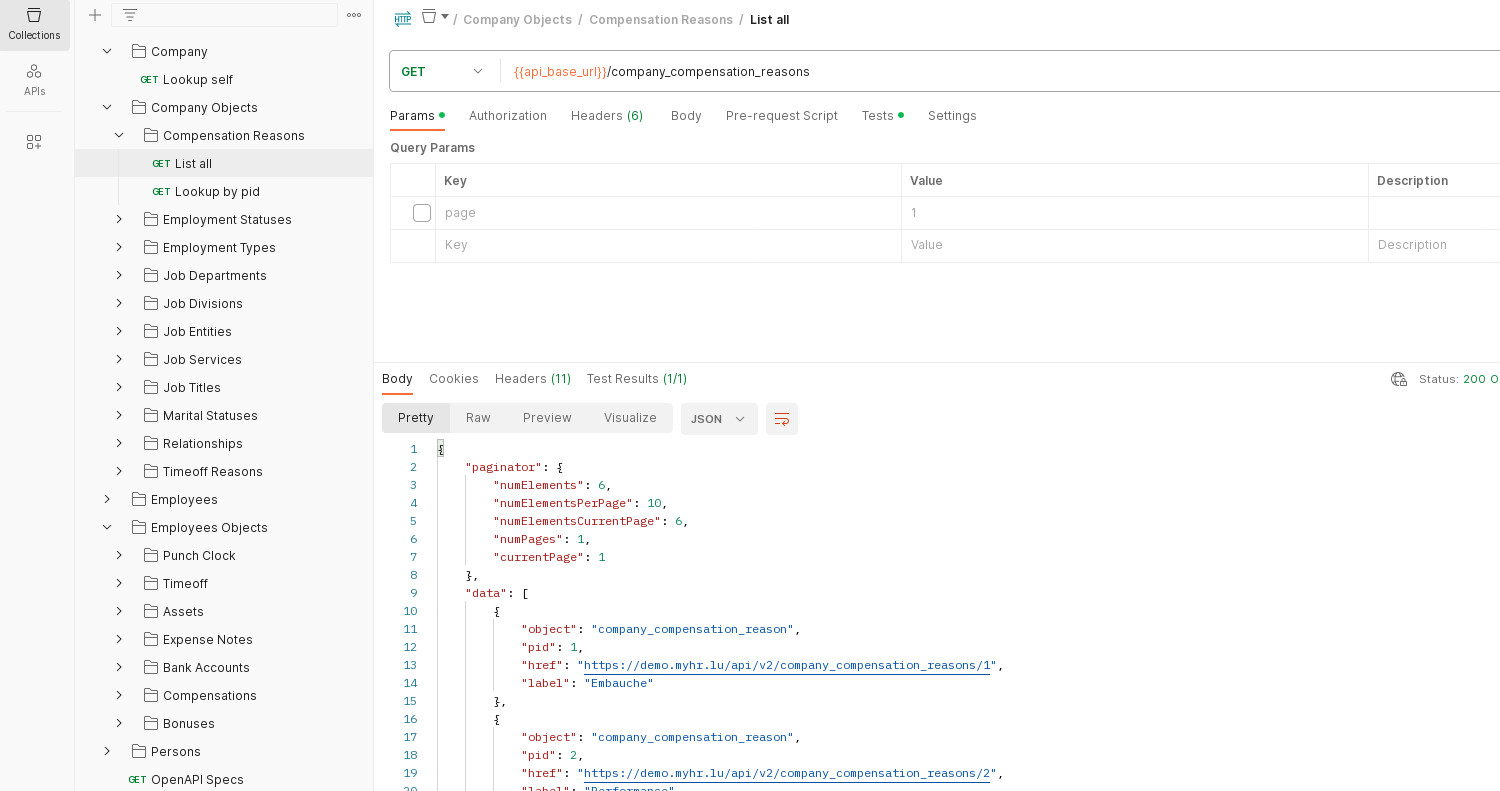Toggle line wrap icon in response
The height and width of the screenshot is (791, 1500).
[x=782, y=419]
